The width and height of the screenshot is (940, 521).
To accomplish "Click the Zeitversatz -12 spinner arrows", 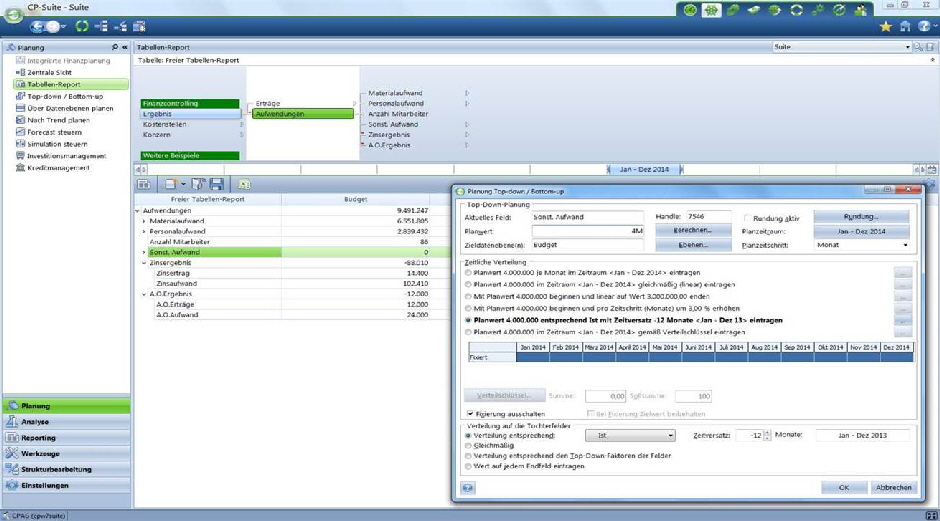I will (x=767, y=435).
